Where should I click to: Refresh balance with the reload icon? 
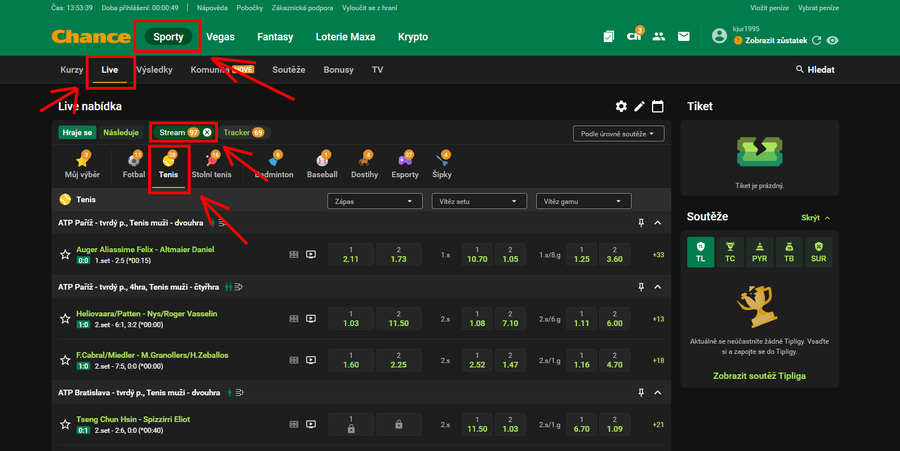coord(816,41)
